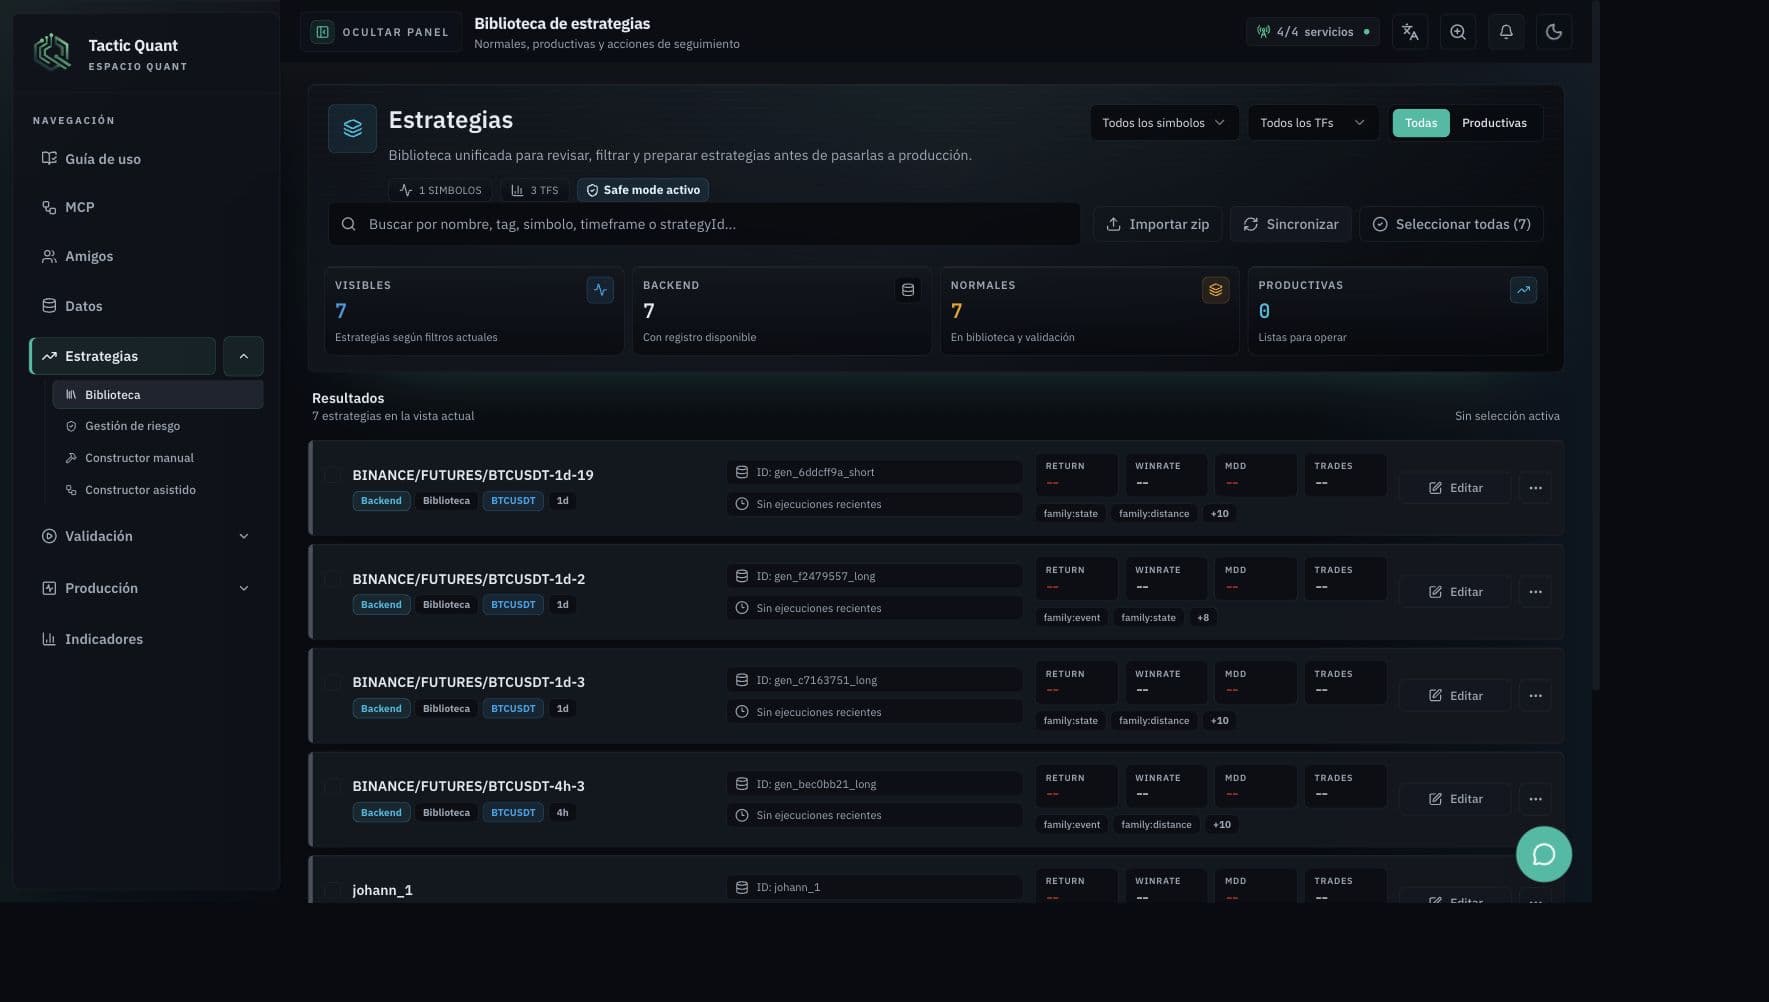Click Seleccionar todas (7)
Screen dimensions: 1769x1002
coord(1451,224)
